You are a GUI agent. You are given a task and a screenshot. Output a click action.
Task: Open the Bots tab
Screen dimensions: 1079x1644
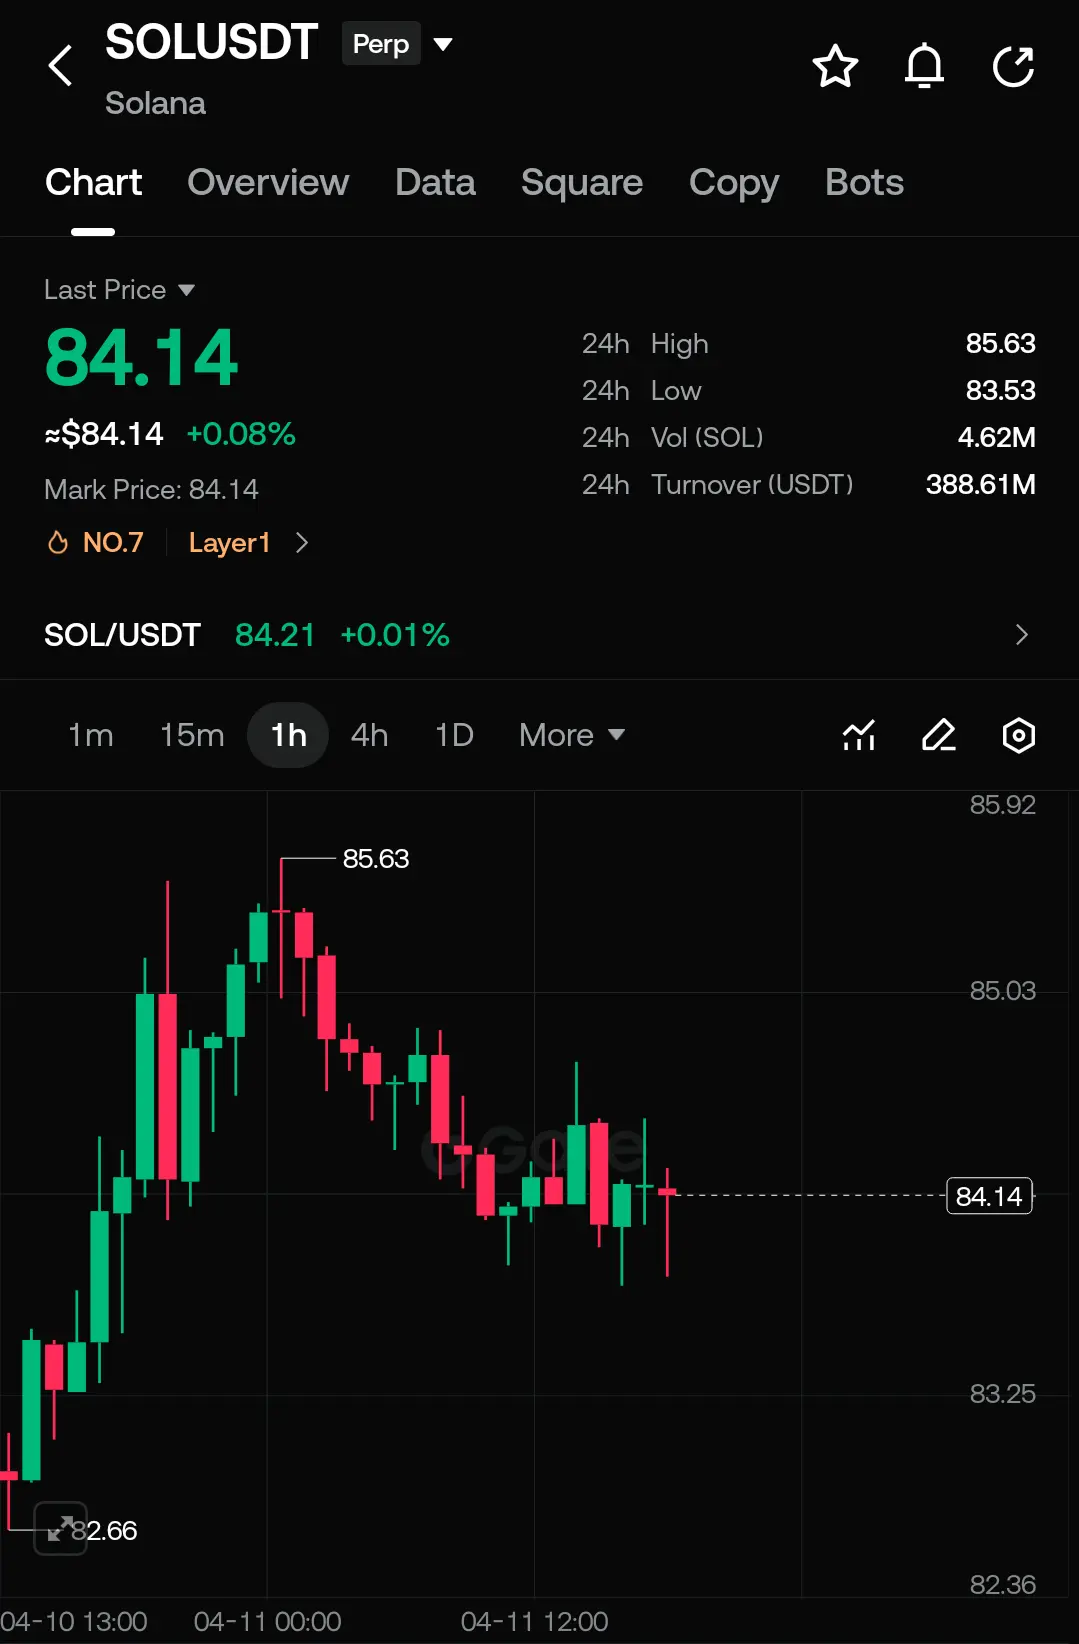(x=864, y=183)
